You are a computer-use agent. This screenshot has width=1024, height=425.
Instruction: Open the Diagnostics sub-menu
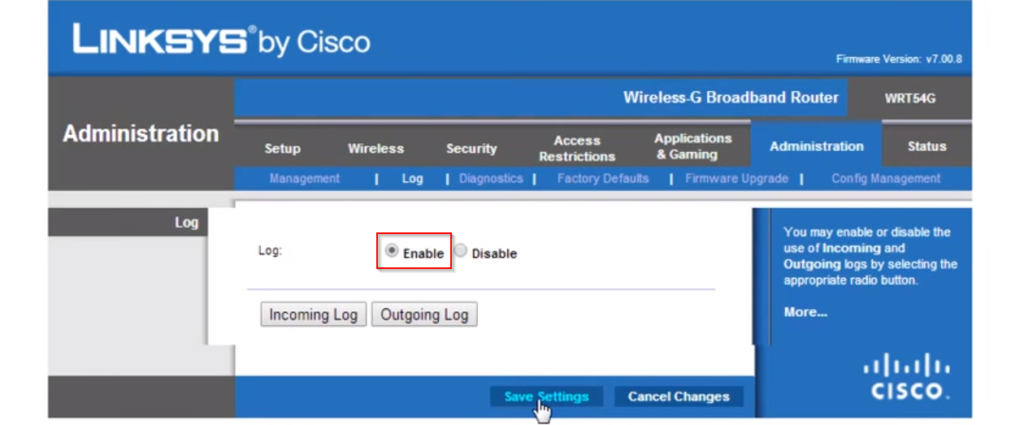tap(490, 179)
